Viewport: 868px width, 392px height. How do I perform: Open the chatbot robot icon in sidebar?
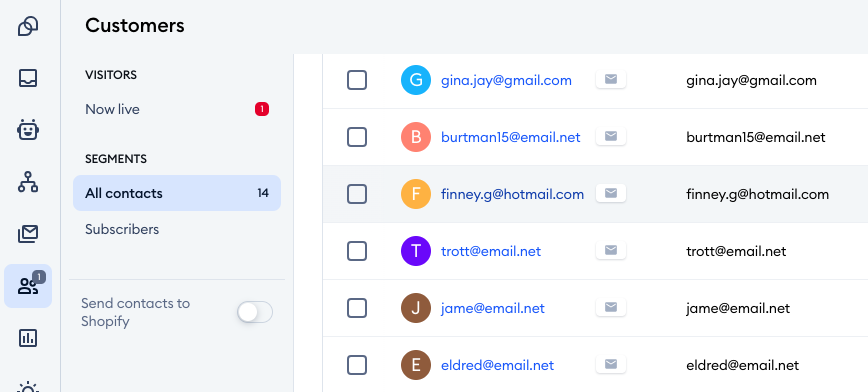28,130
